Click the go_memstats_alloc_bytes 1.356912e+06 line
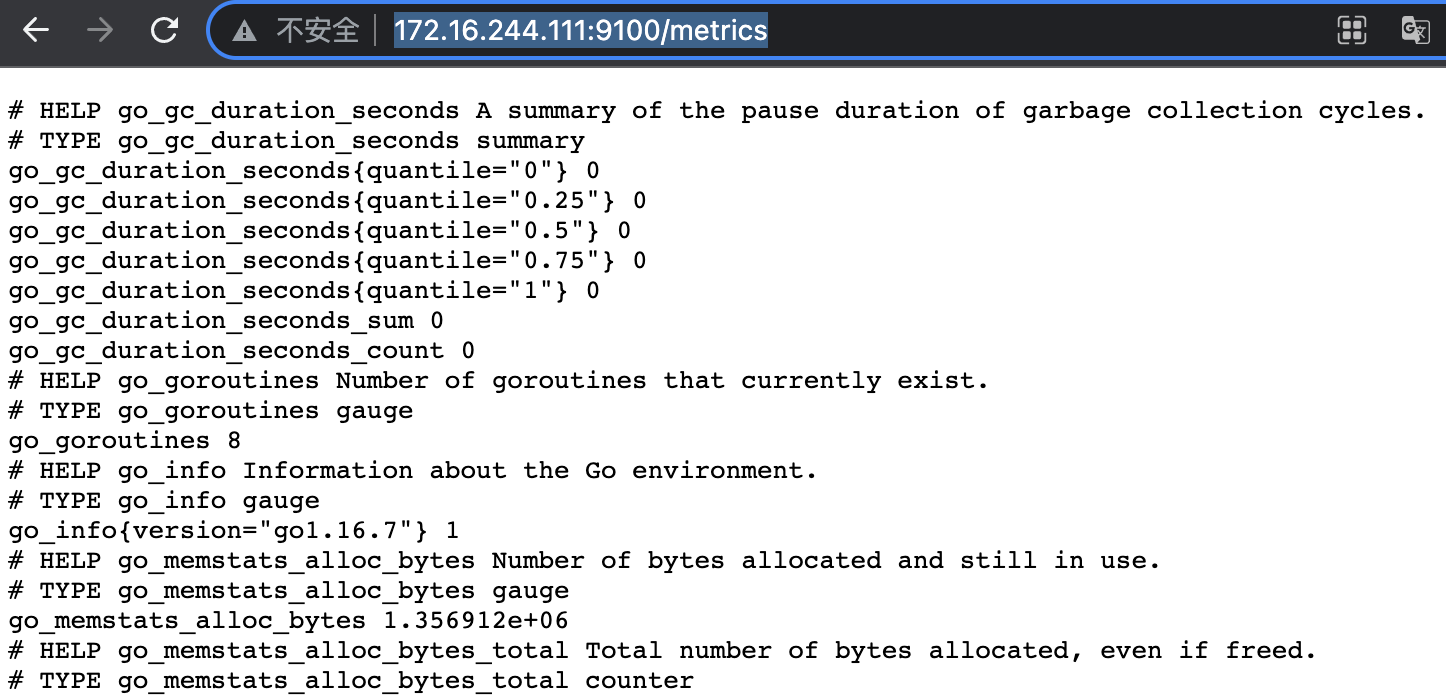The width and height of the screenshot is (1446, 696). tap(288, 621)
